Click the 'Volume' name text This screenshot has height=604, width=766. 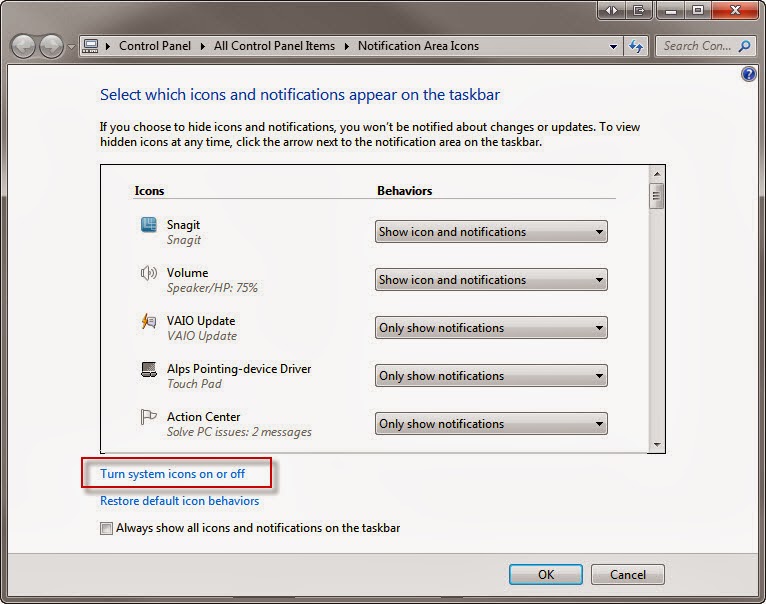pos(187,273)
